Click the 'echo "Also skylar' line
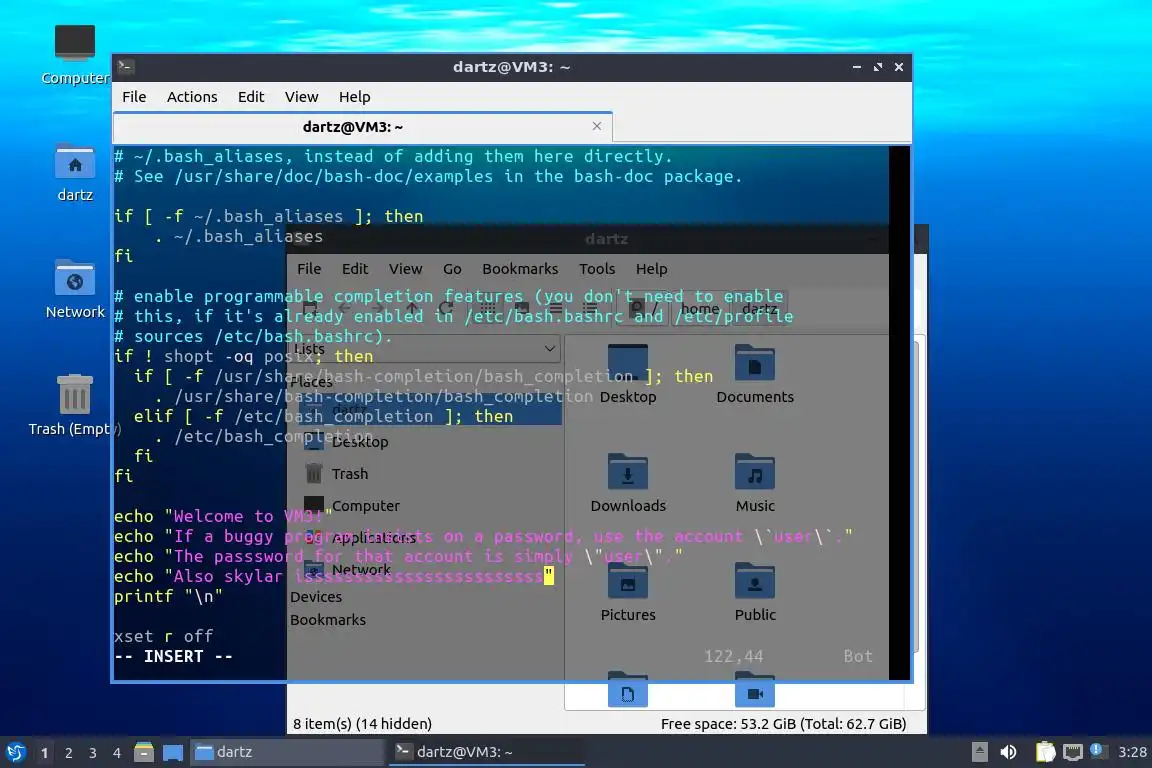1152x768 pixels. (334, 576)
